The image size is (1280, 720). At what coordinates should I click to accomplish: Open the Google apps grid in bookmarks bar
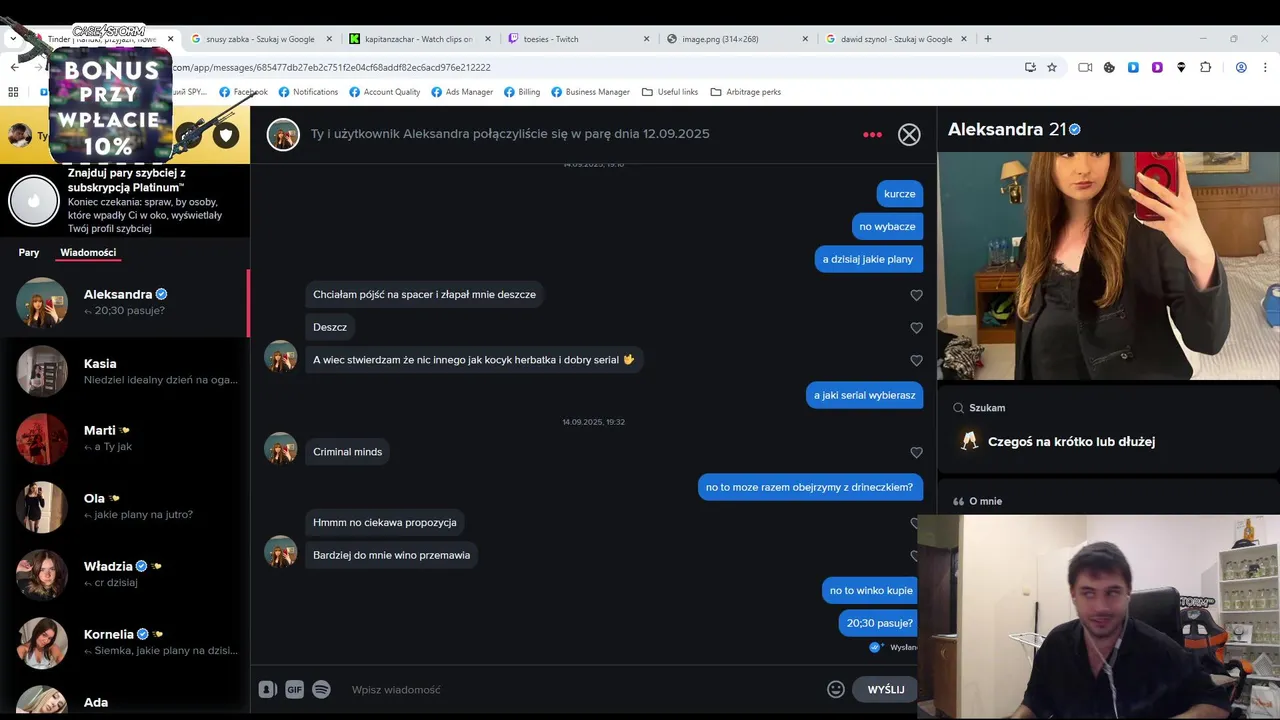13,92
